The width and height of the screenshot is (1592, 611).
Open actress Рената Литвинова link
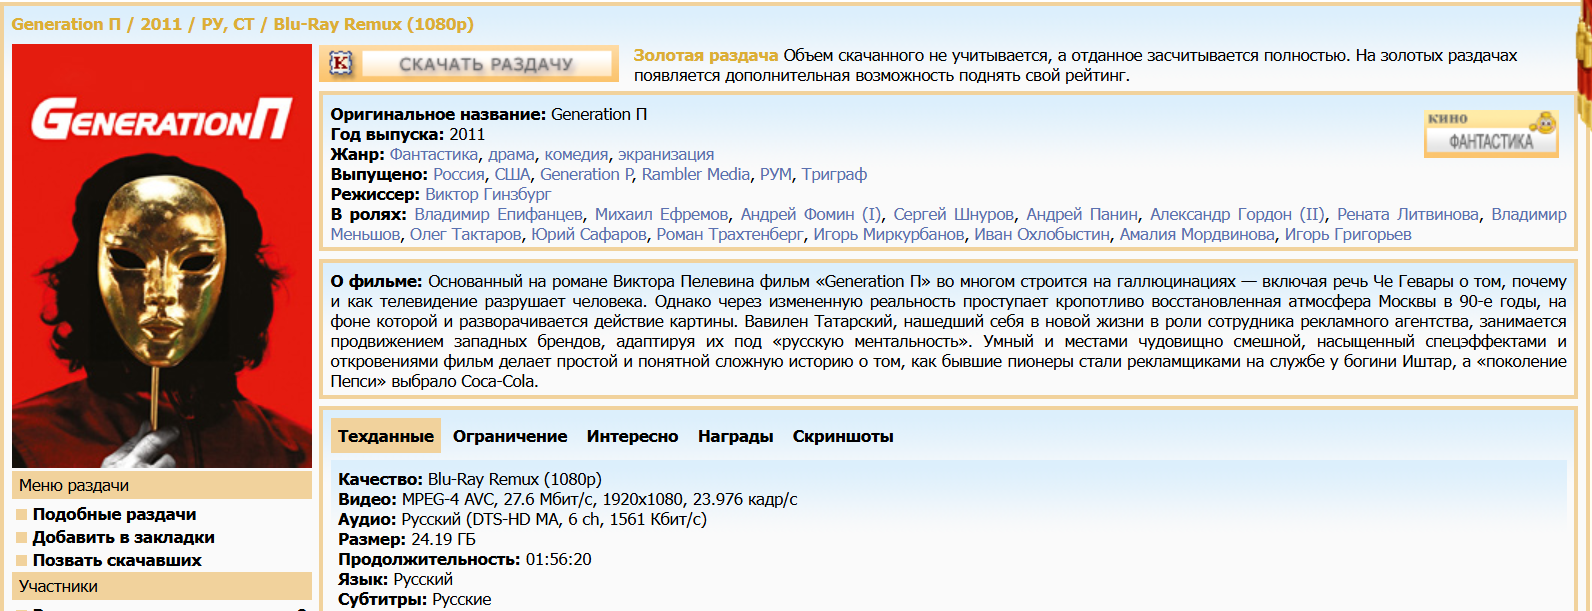1408,214
